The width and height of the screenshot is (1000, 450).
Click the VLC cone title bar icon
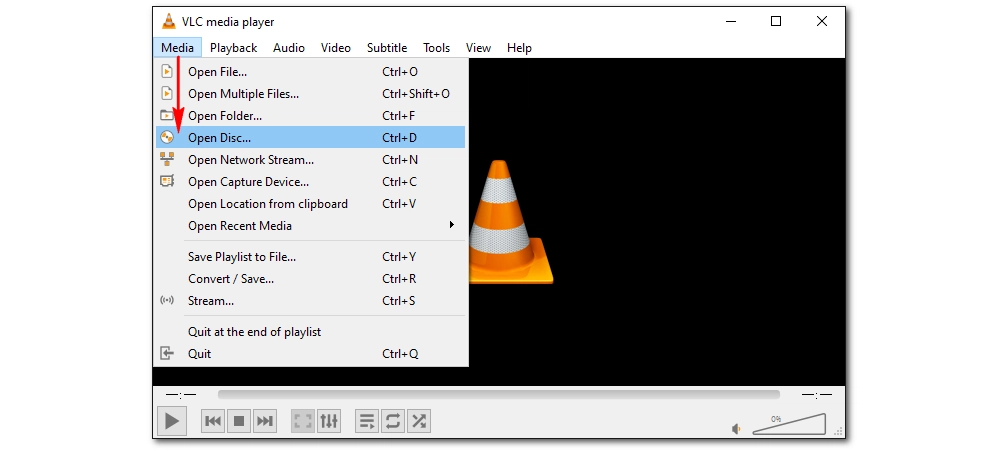168,21
